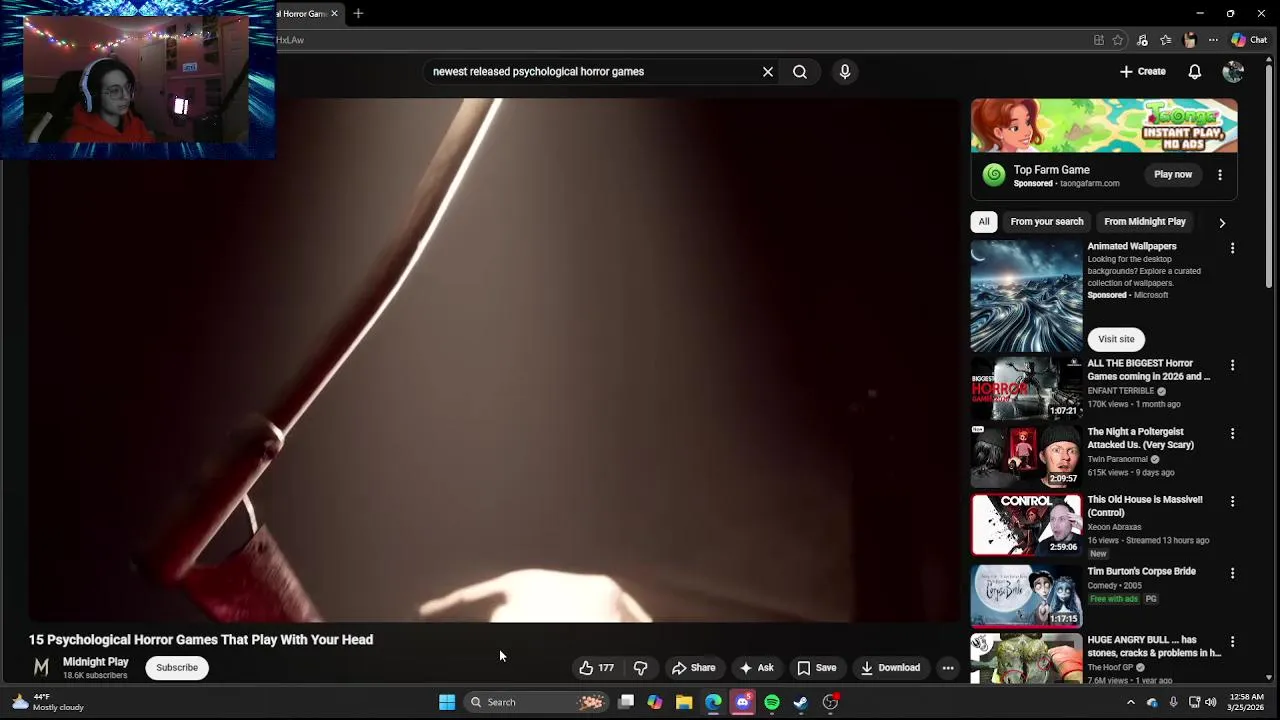Click the taskbar Search box
The height and width of the screenshot is (720, 1280).
coord(537,702)
